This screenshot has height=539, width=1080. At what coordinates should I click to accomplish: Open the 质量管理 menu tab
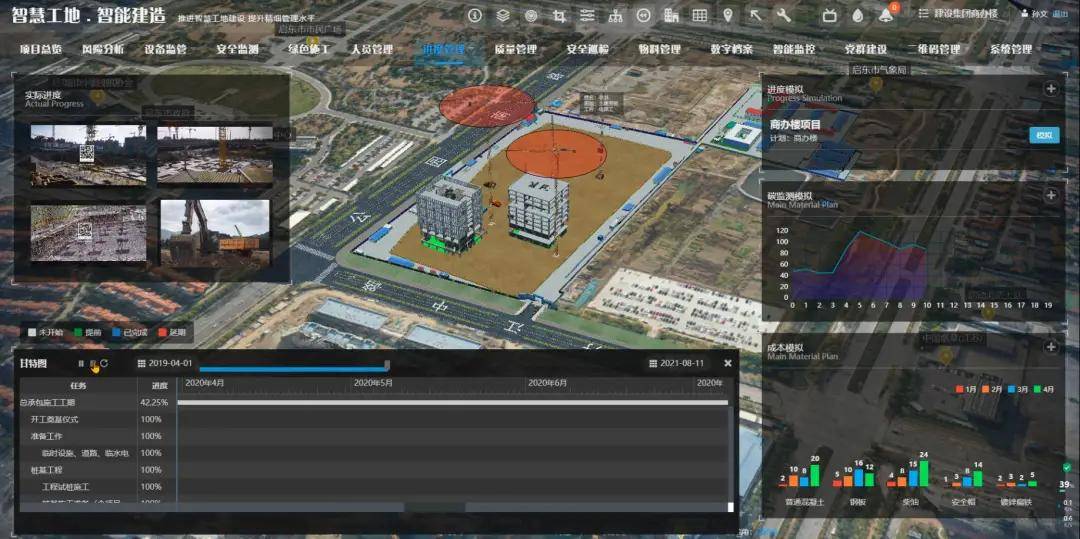516,49
